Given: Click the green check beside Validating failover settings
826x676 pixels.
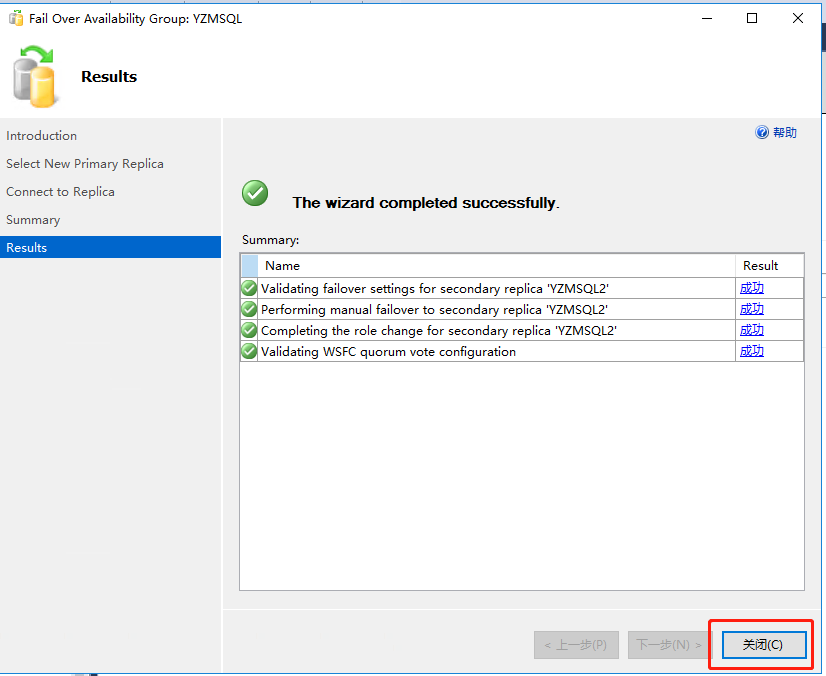Looking at the screenshot, I should click(249, 288).
